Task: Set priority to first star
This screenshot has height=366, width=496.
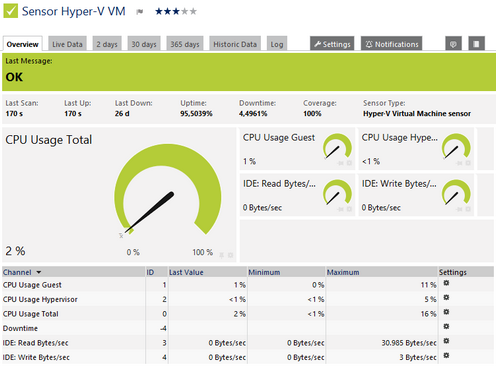Action: [159, 12]
